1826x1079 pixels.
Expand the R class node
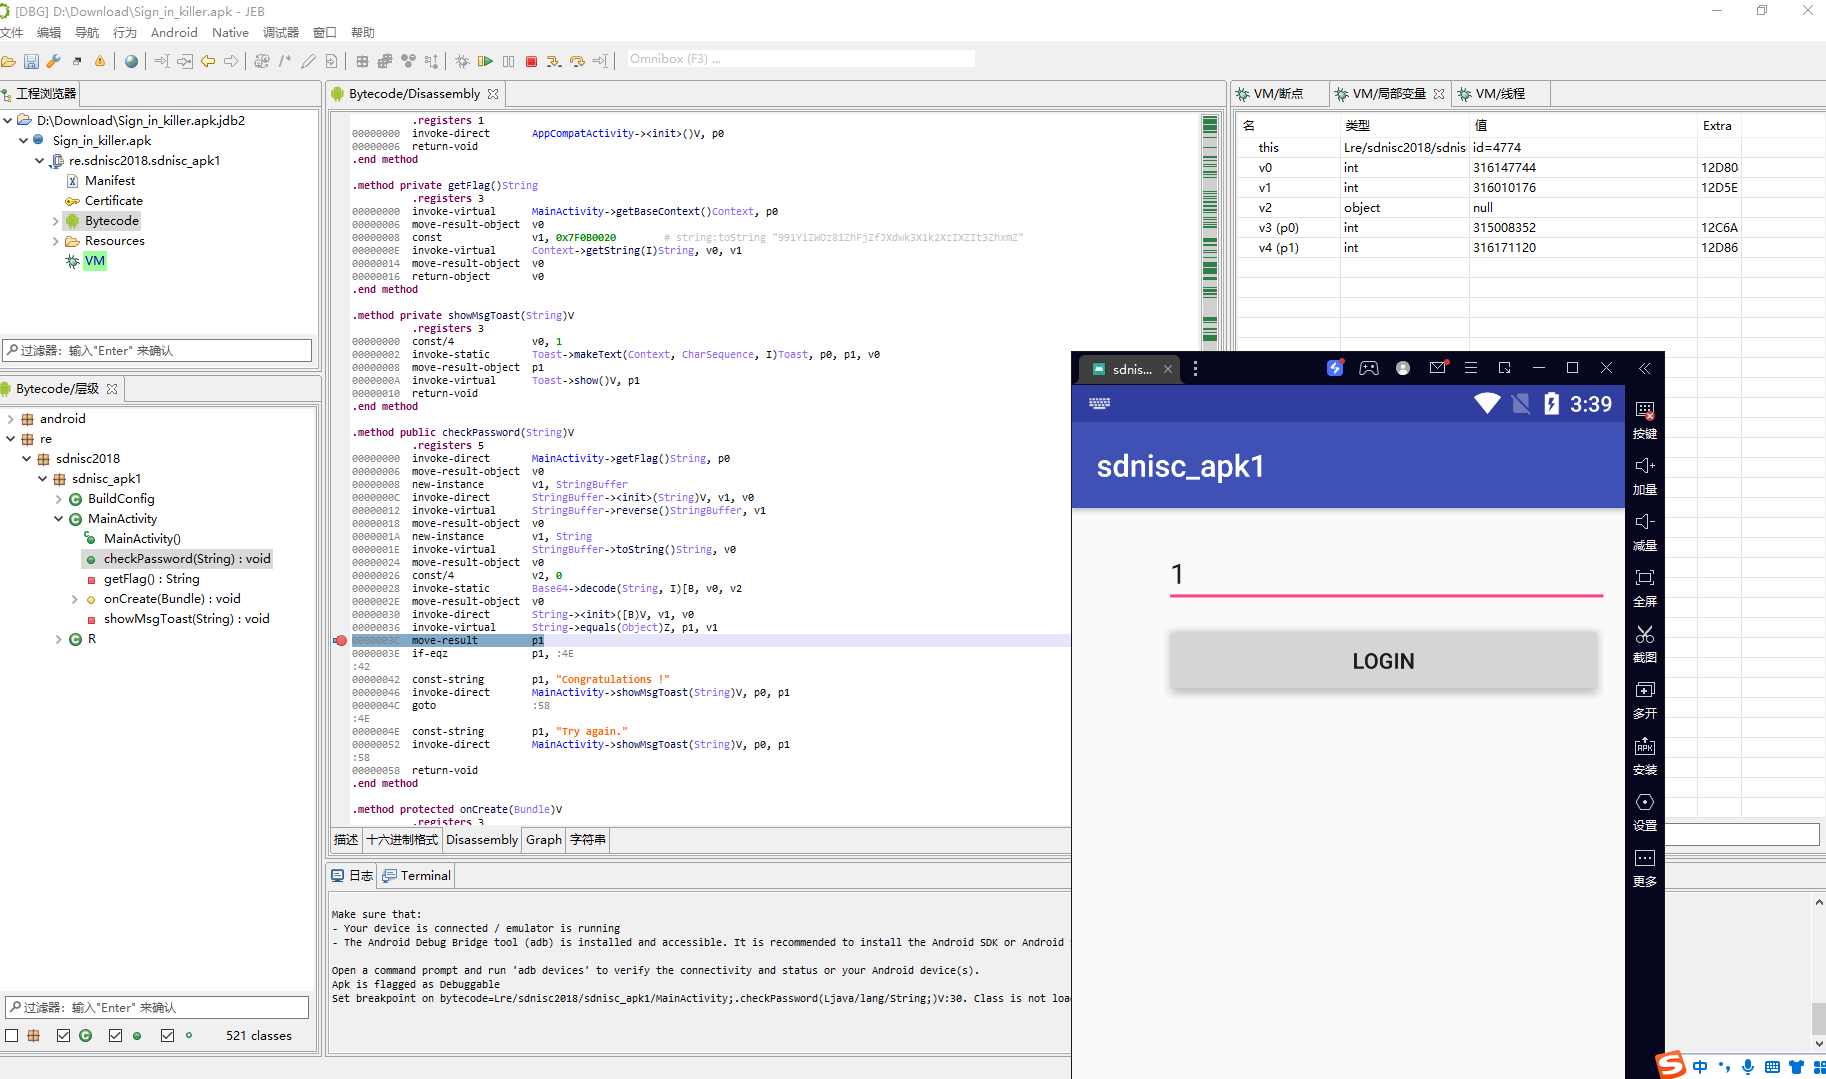pyautogui.click(x=57, y=638)
